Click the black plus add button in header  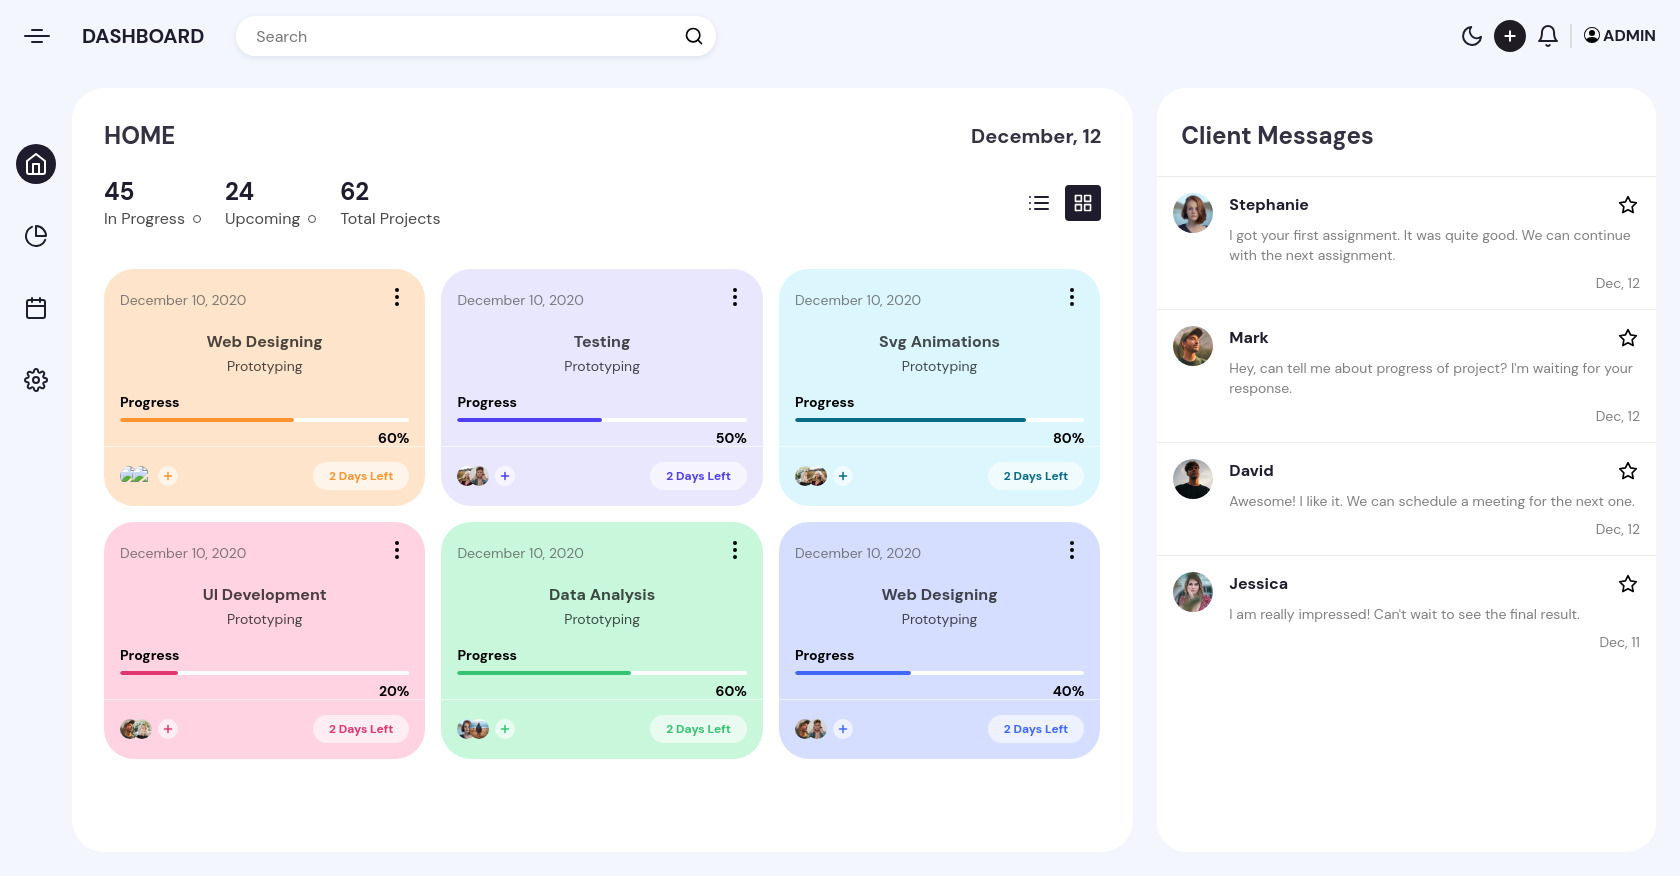[x=1509, y=37]
